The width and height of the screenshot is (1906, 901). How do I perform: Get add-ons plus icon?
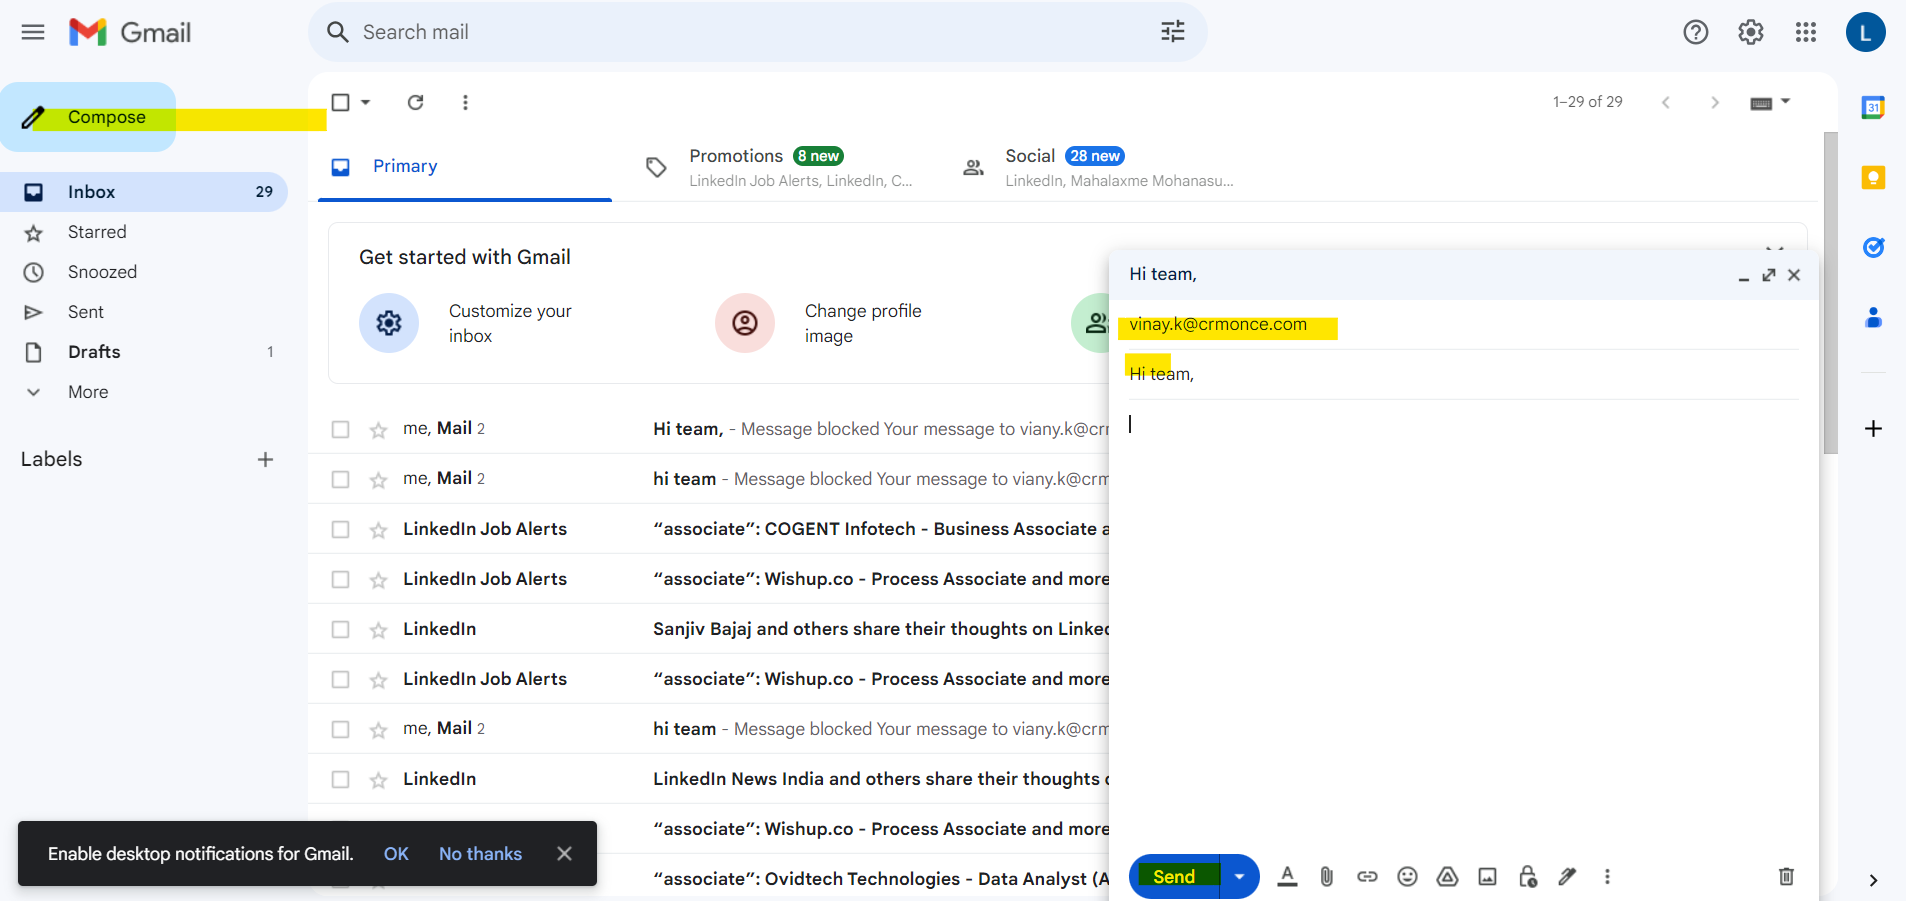point(1873,428)
